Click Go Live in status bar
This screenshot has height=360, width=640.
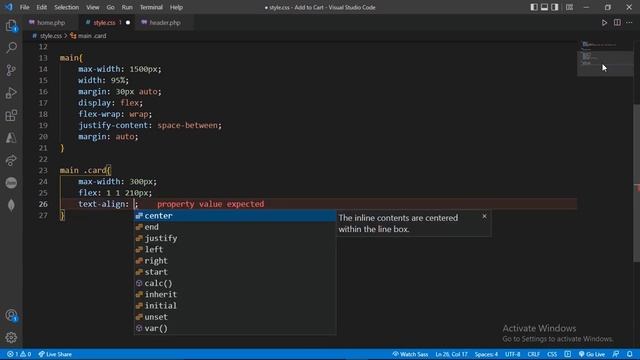point(592,354)
